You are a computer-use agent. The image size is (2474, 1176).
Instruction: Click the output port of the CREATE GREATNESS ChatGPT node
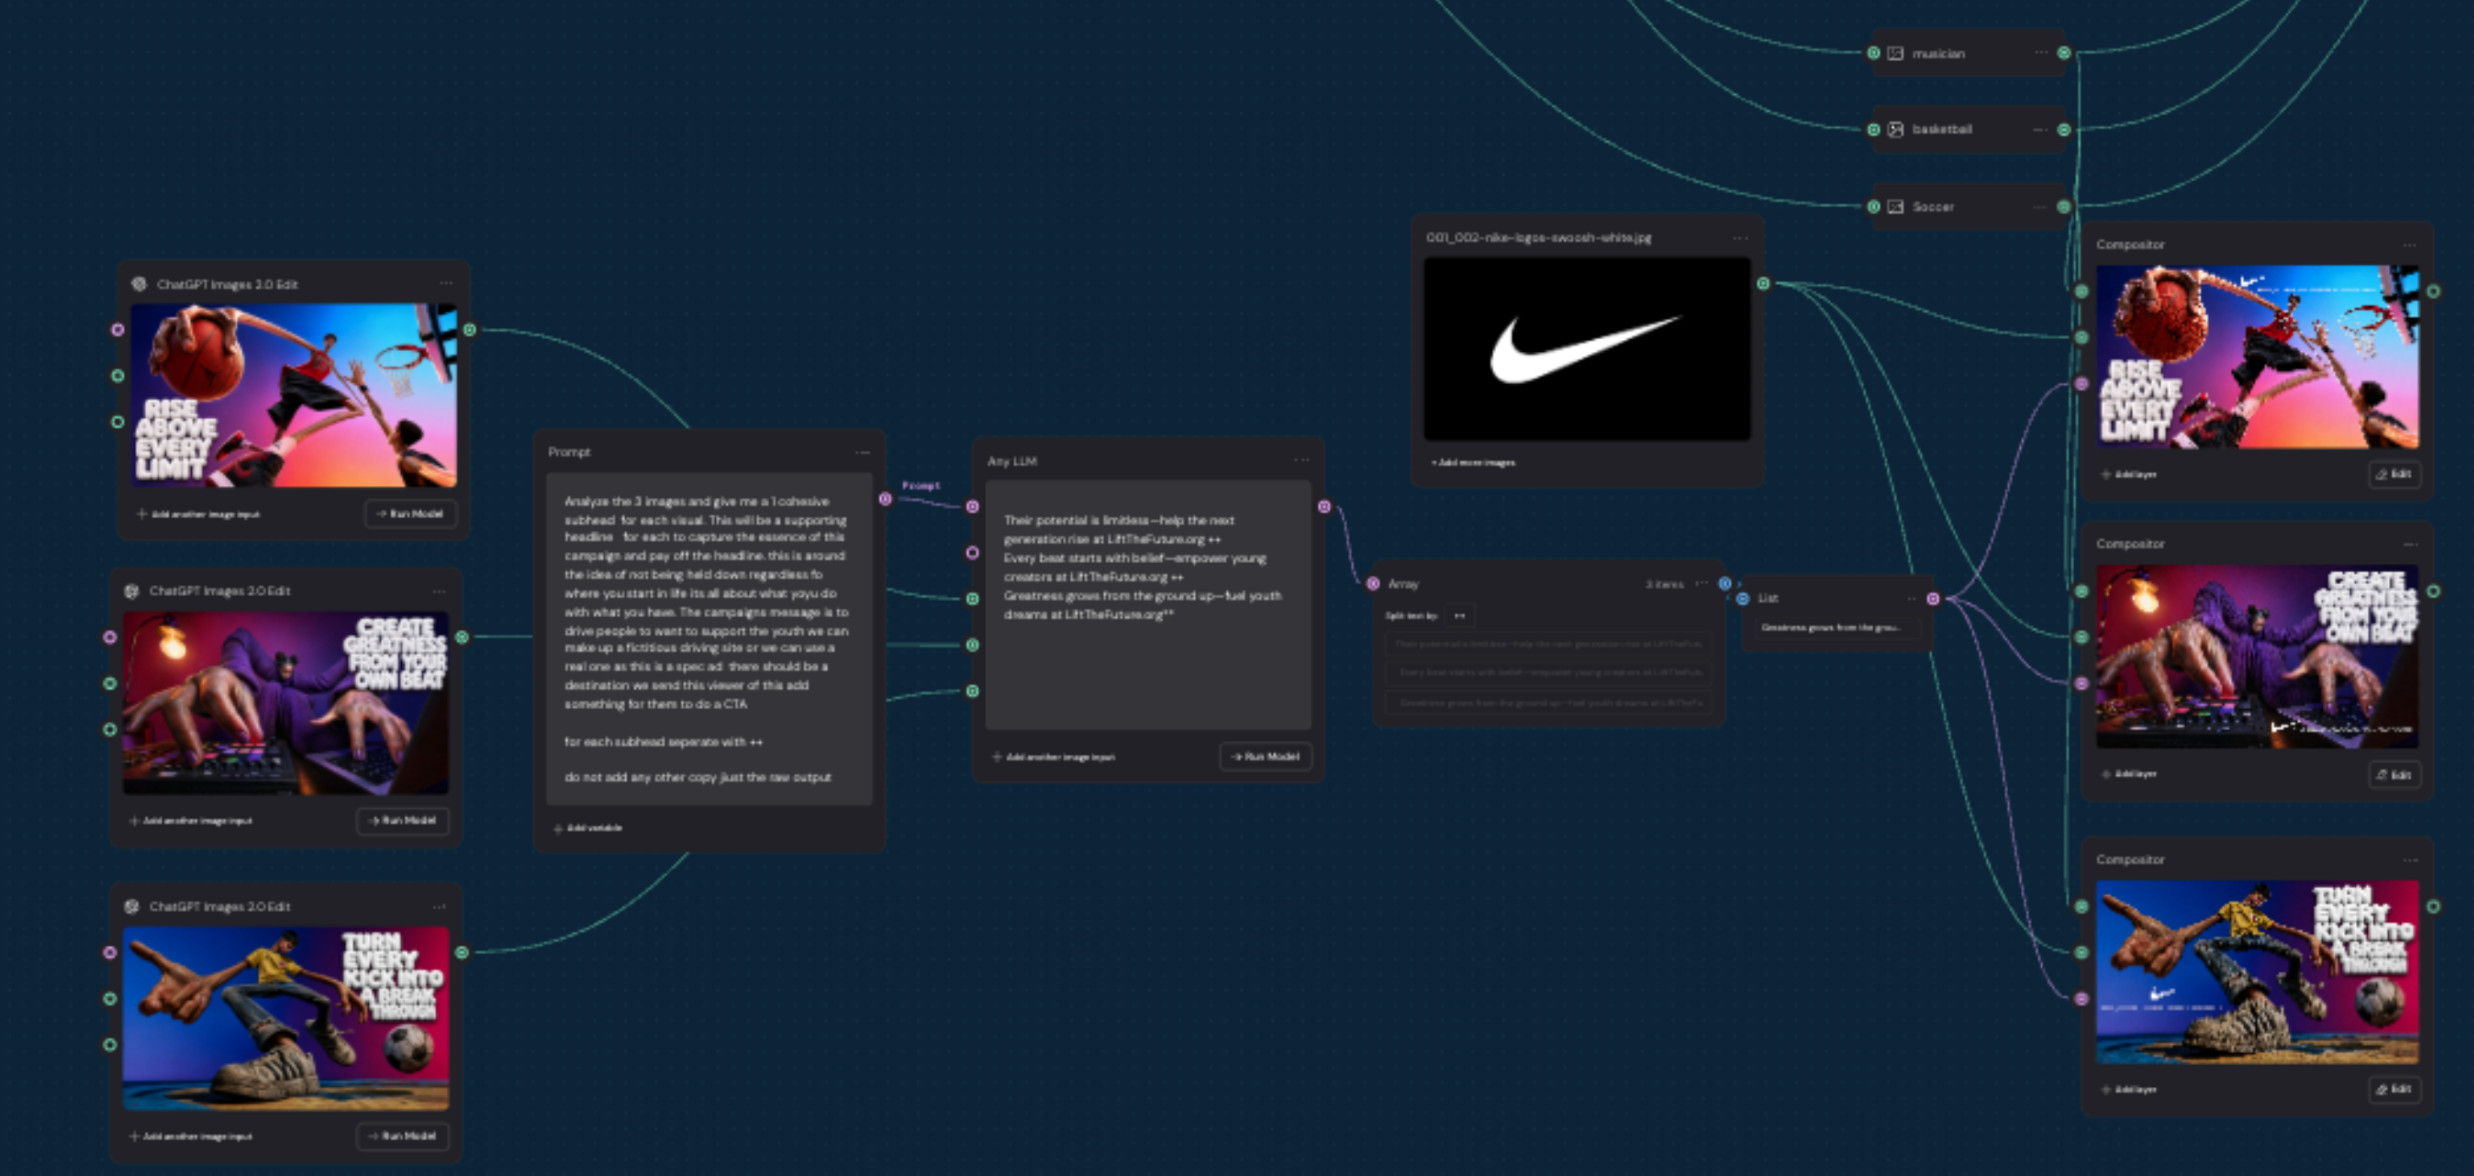(x=462, y=637)
